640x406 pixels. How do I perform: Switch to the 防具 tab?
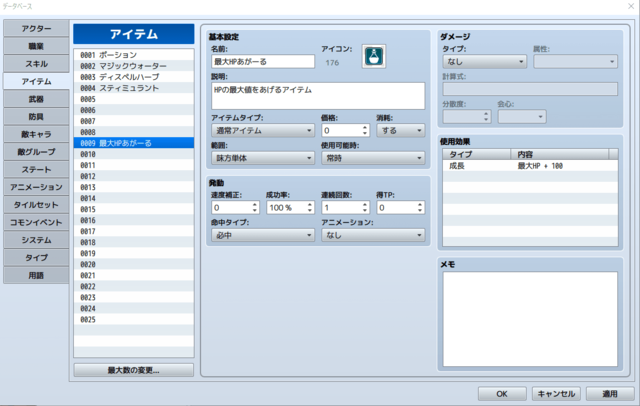tap(36, 117)
